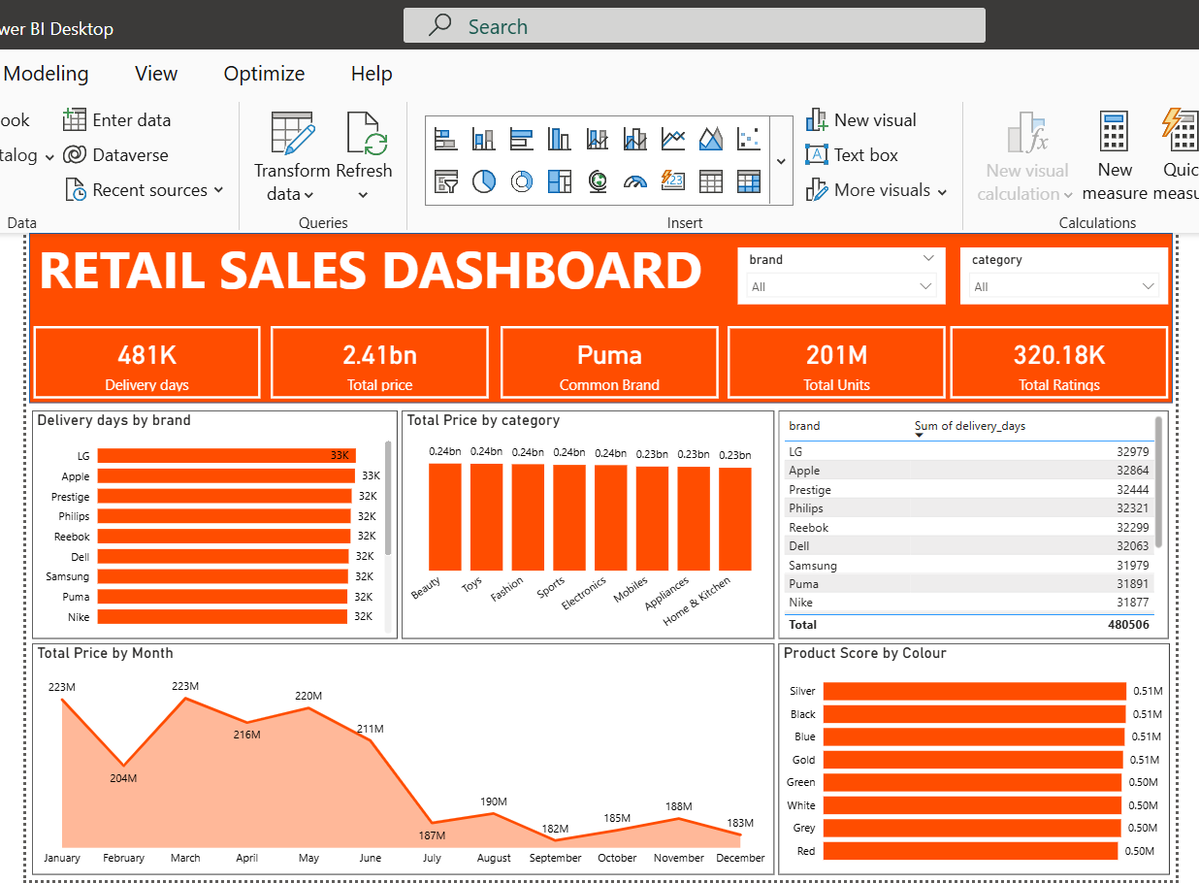Insert a stacked column chart visual
This screenshot has width=1199, height=883.
(483, 139)
